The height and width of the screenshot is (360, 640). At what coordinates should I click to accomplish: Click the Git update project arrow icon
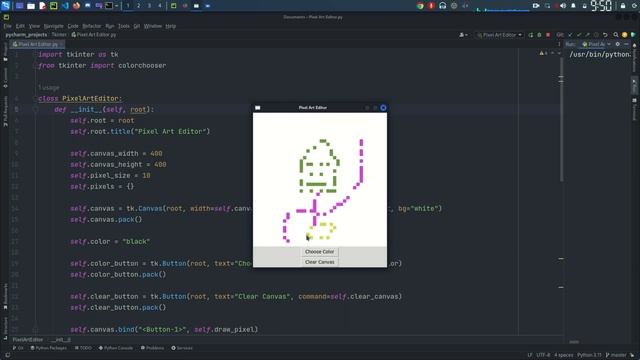pyautogui.click(x=570, y=35)
